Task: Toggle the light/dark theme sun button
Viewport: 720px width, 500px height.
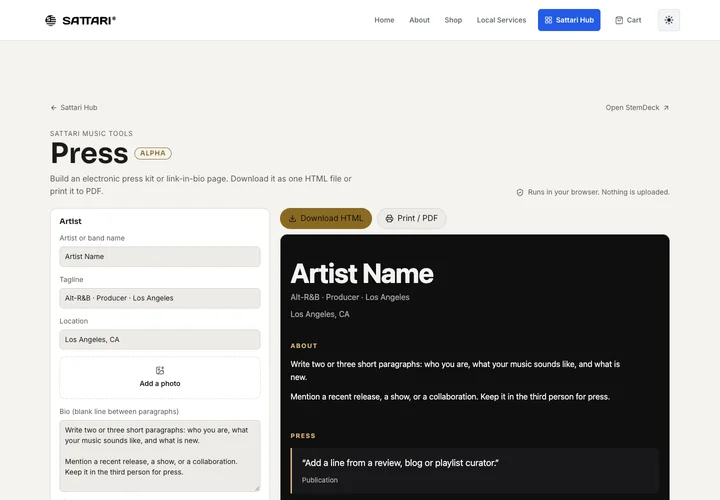Action: [x=669, y=20]
